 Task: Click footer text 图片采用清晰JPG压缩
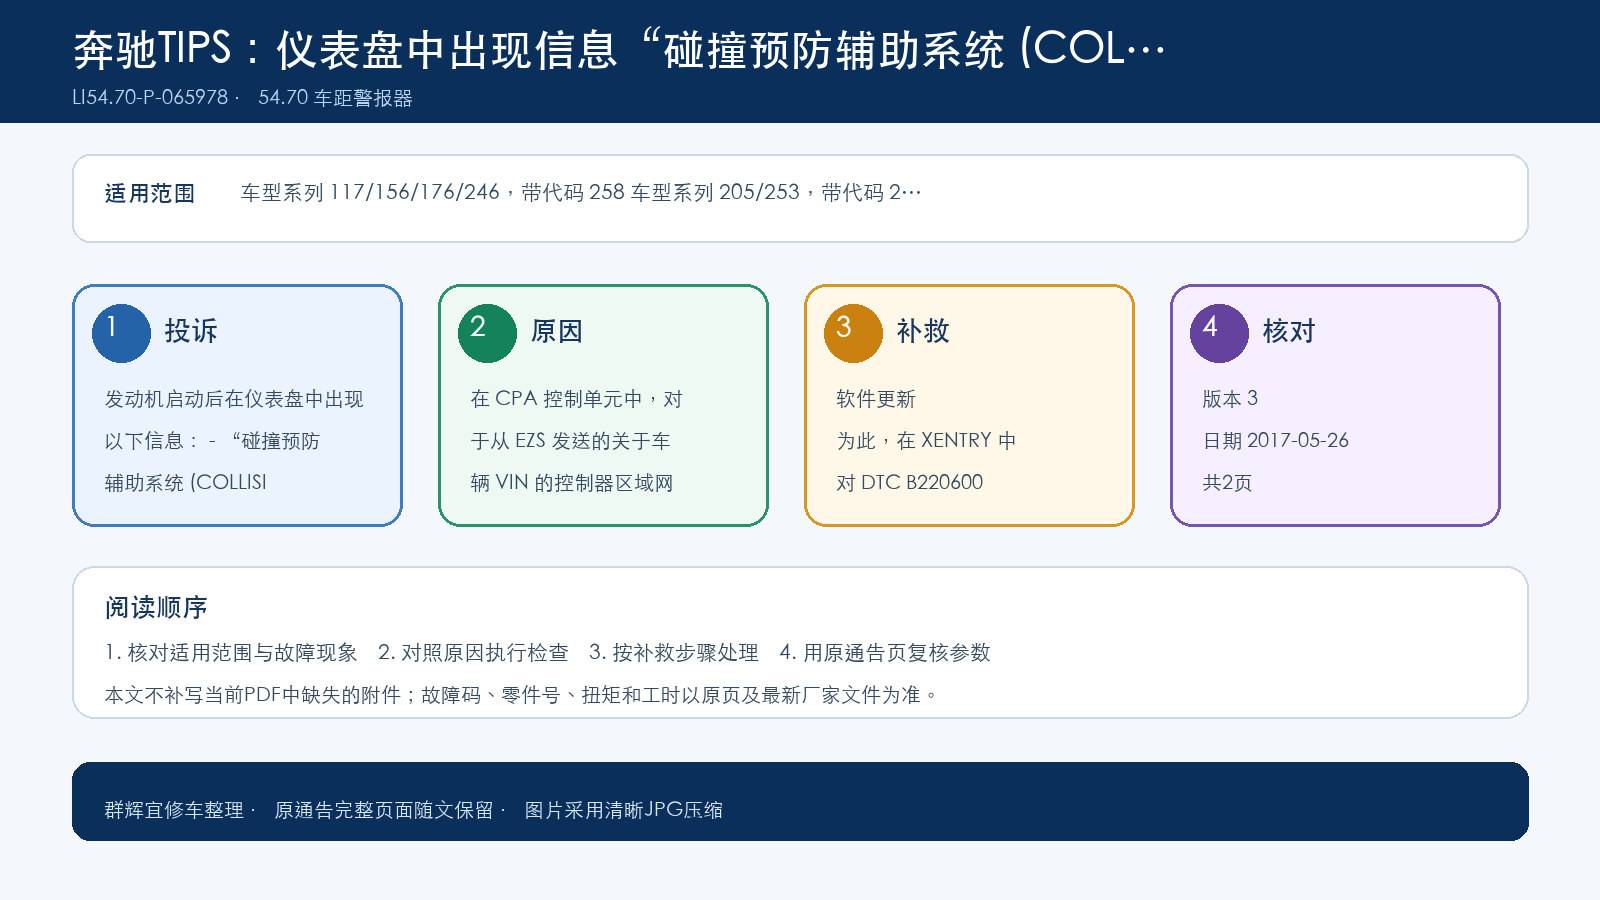(x=623, y=810)
